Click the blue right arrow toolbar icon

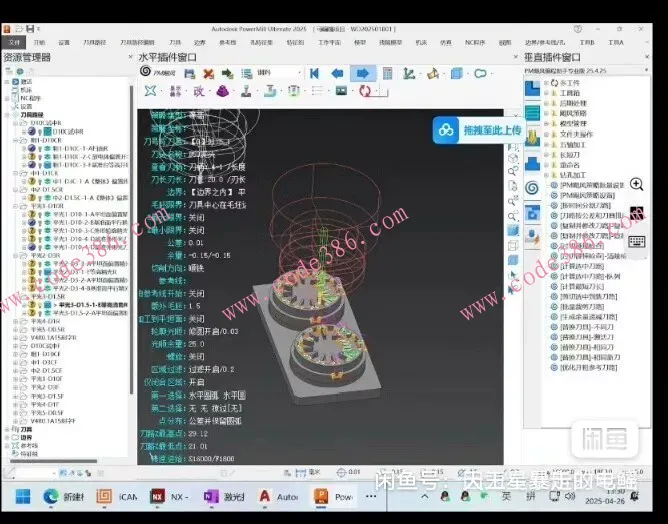363,73
